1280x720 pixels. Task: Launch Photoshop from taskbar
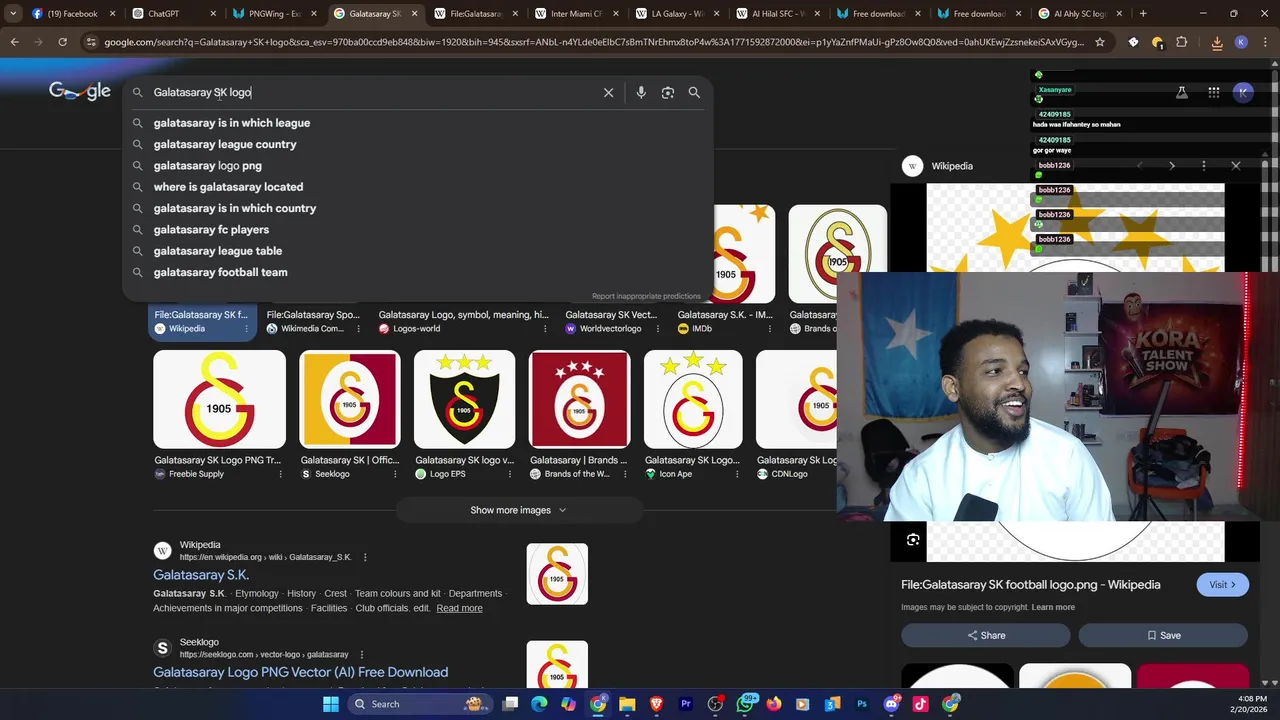(x=861, y=704)
